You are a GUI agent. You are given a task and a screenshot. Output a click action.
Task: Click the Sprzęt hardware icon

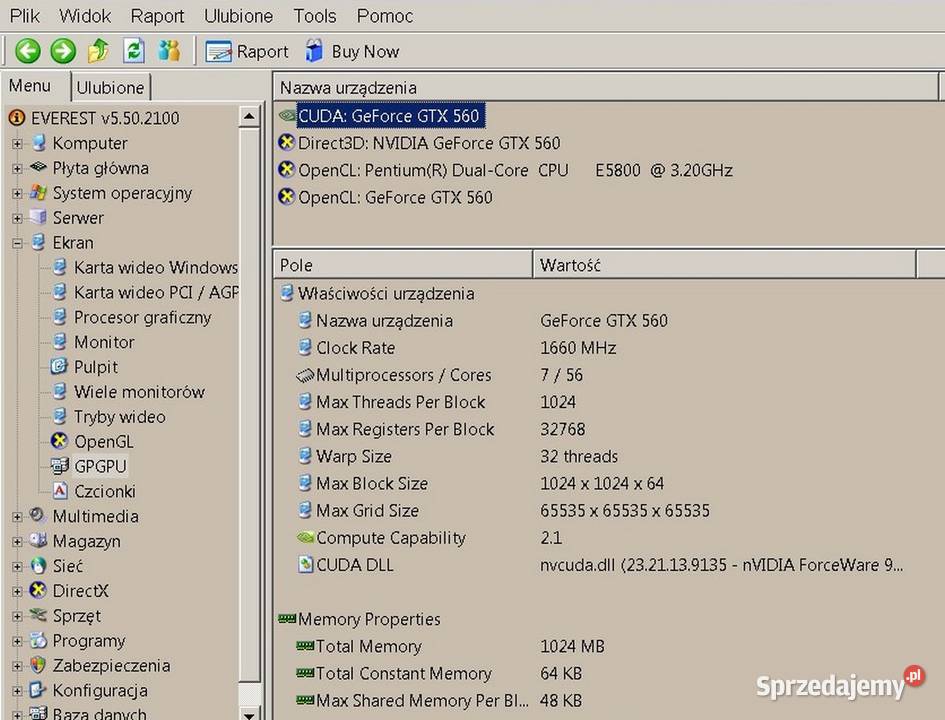pos(38,615)
